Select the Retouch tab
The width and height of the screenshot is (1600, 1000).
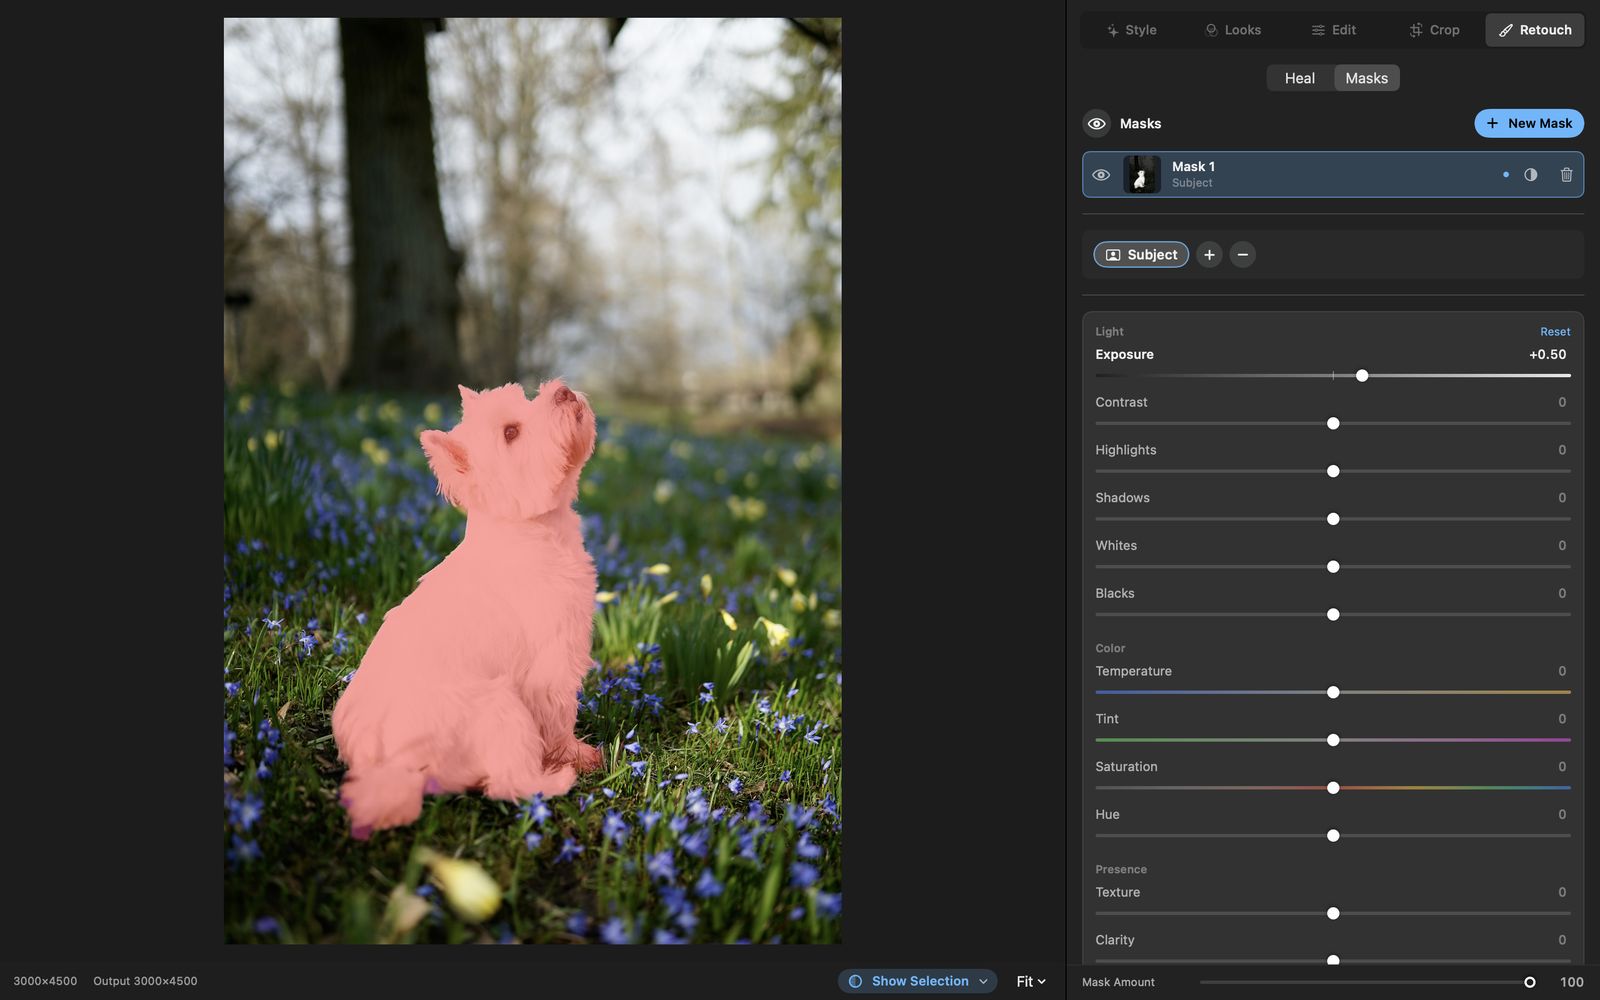[x=1535, y=30]
